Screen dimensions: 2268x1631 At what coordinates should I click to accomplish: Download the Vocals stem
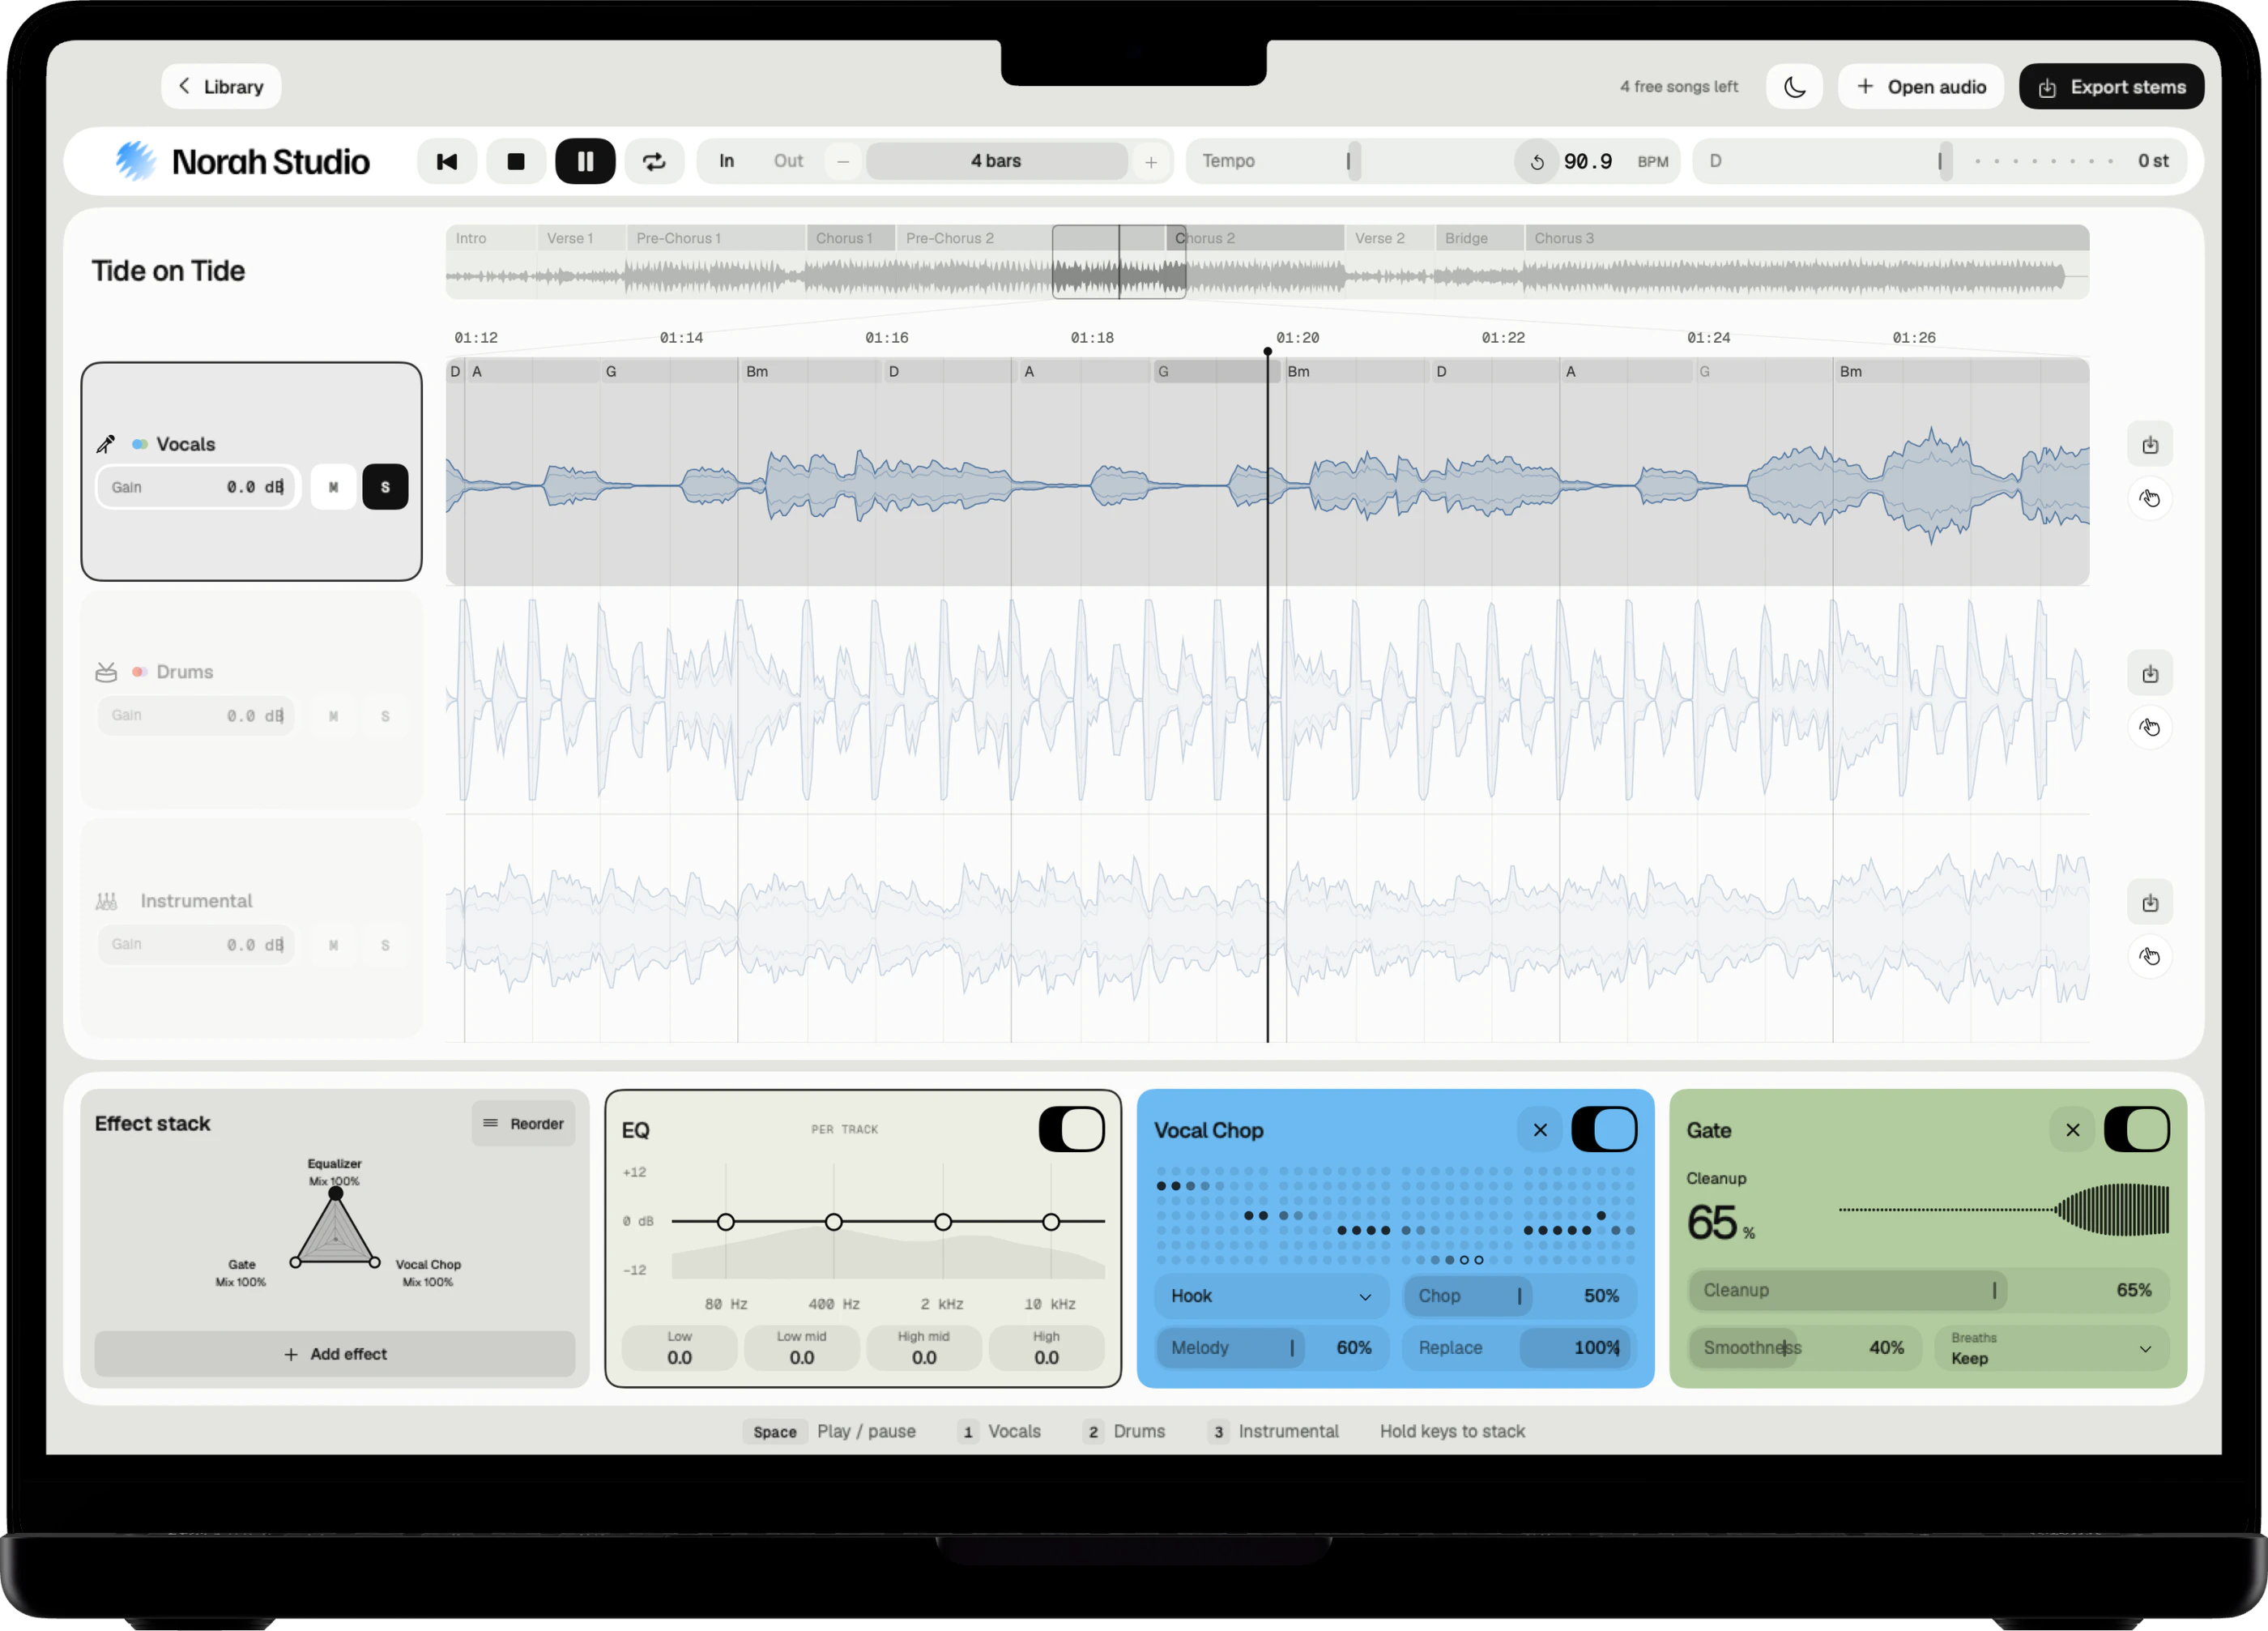tap(2150, 445)
